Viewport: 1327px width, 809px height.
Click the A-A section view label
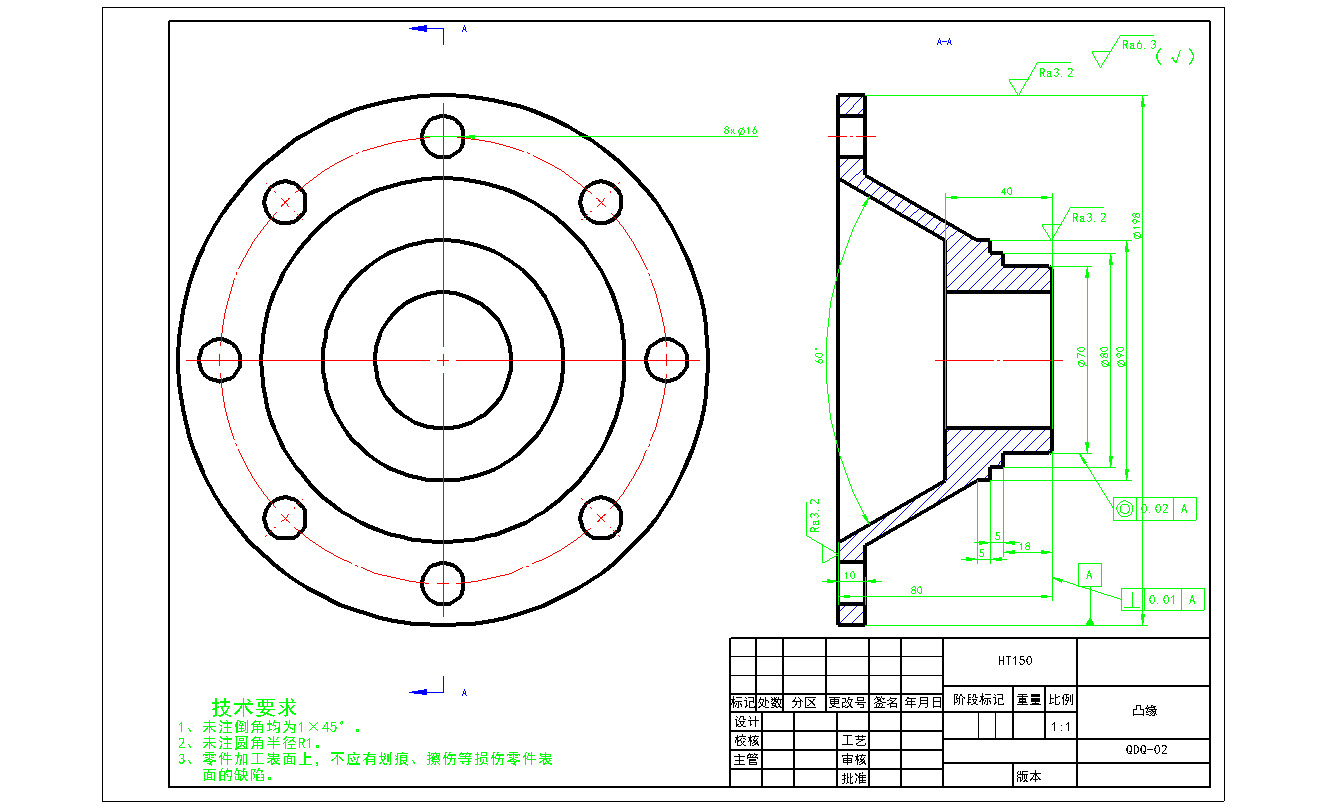pyautogui.click(x=943, y=42)
